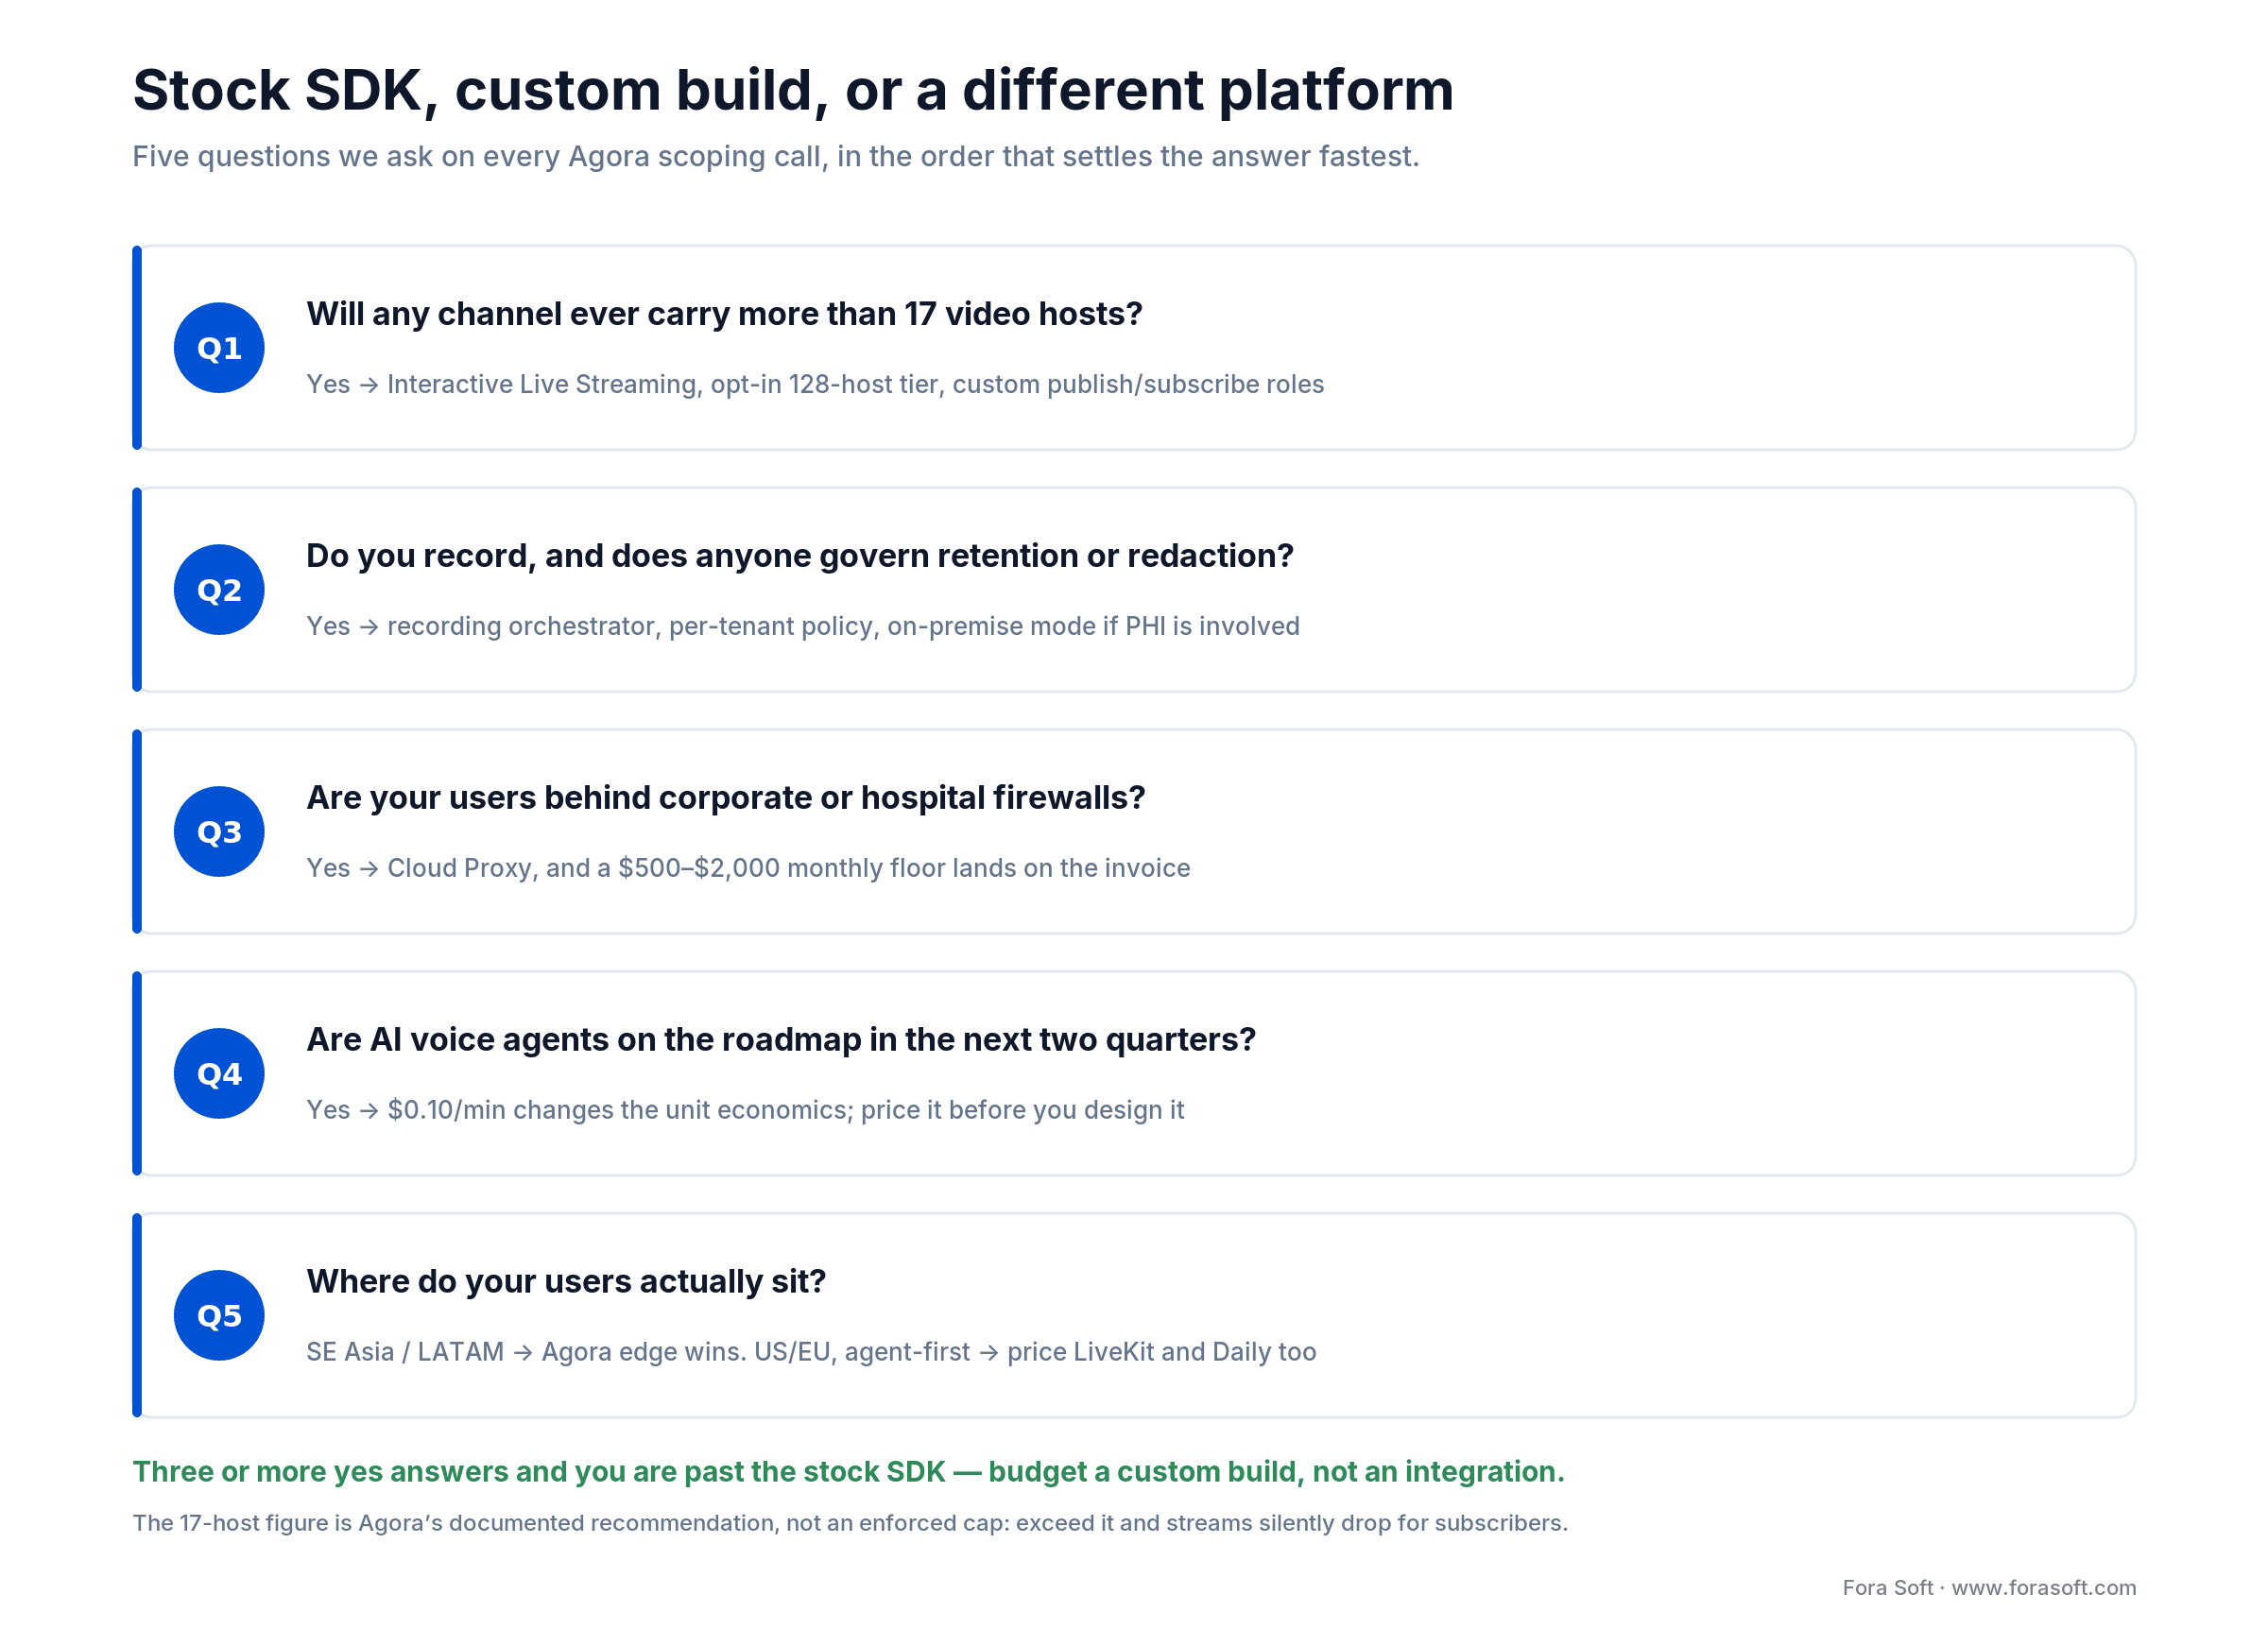2268x1629 pixels.
Task: Click 'Where do your users actually sit?'
Action: click(x=566, y=1282)
